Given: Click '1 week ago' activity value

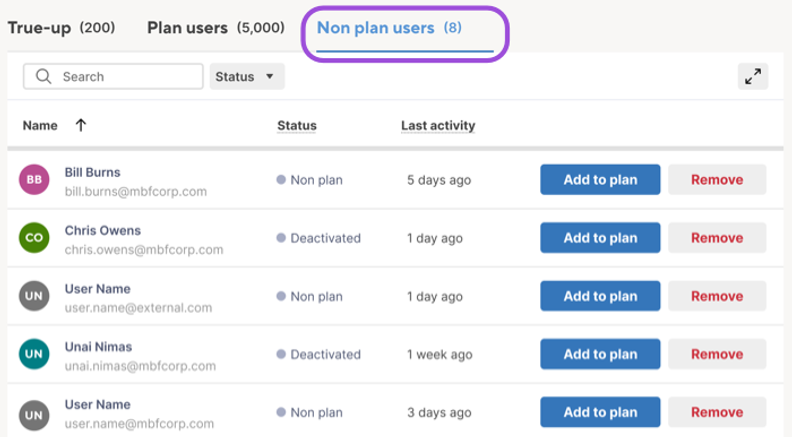Looking at the screenshot, I should point(439,354).
